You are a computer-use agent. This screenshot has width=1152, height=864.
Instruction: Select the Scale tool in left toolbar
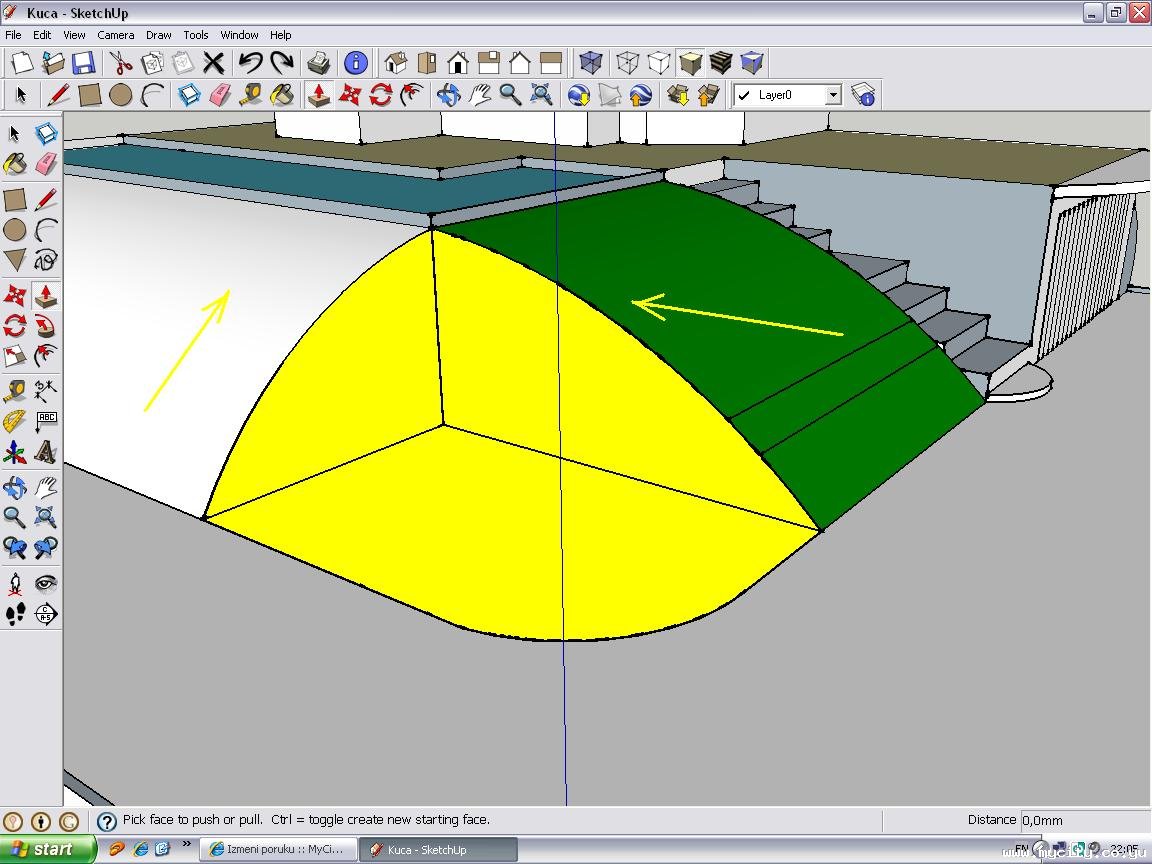tap(15, 356)
